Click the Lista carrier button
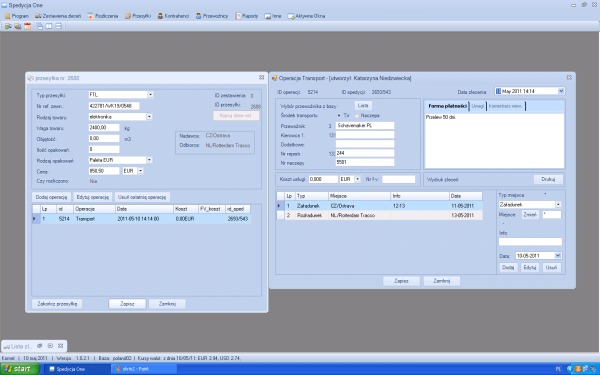The image size is (600, 375). pos(363,105)
